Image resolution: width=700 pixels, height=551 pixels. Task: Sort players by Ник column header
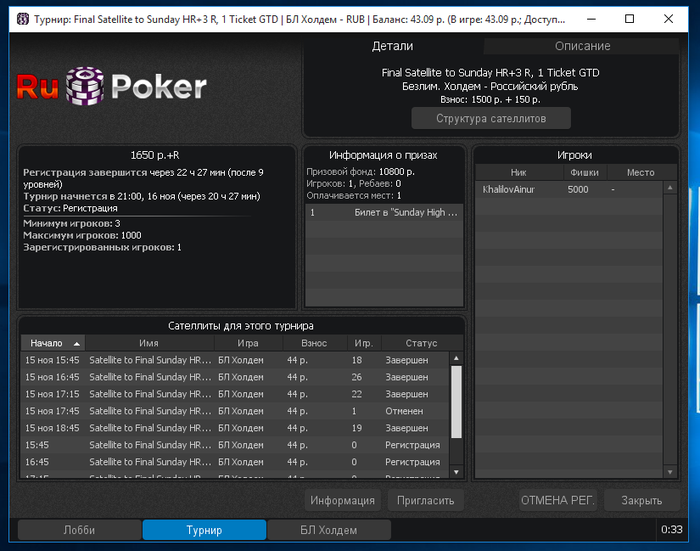(518, 172)
